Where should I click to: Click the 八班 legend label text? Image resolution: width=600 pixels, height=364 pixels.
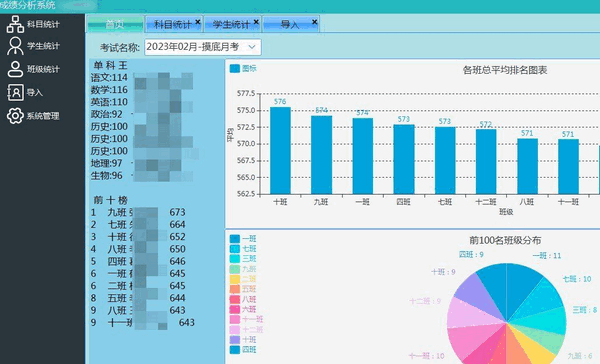click(x=249, y=299)
